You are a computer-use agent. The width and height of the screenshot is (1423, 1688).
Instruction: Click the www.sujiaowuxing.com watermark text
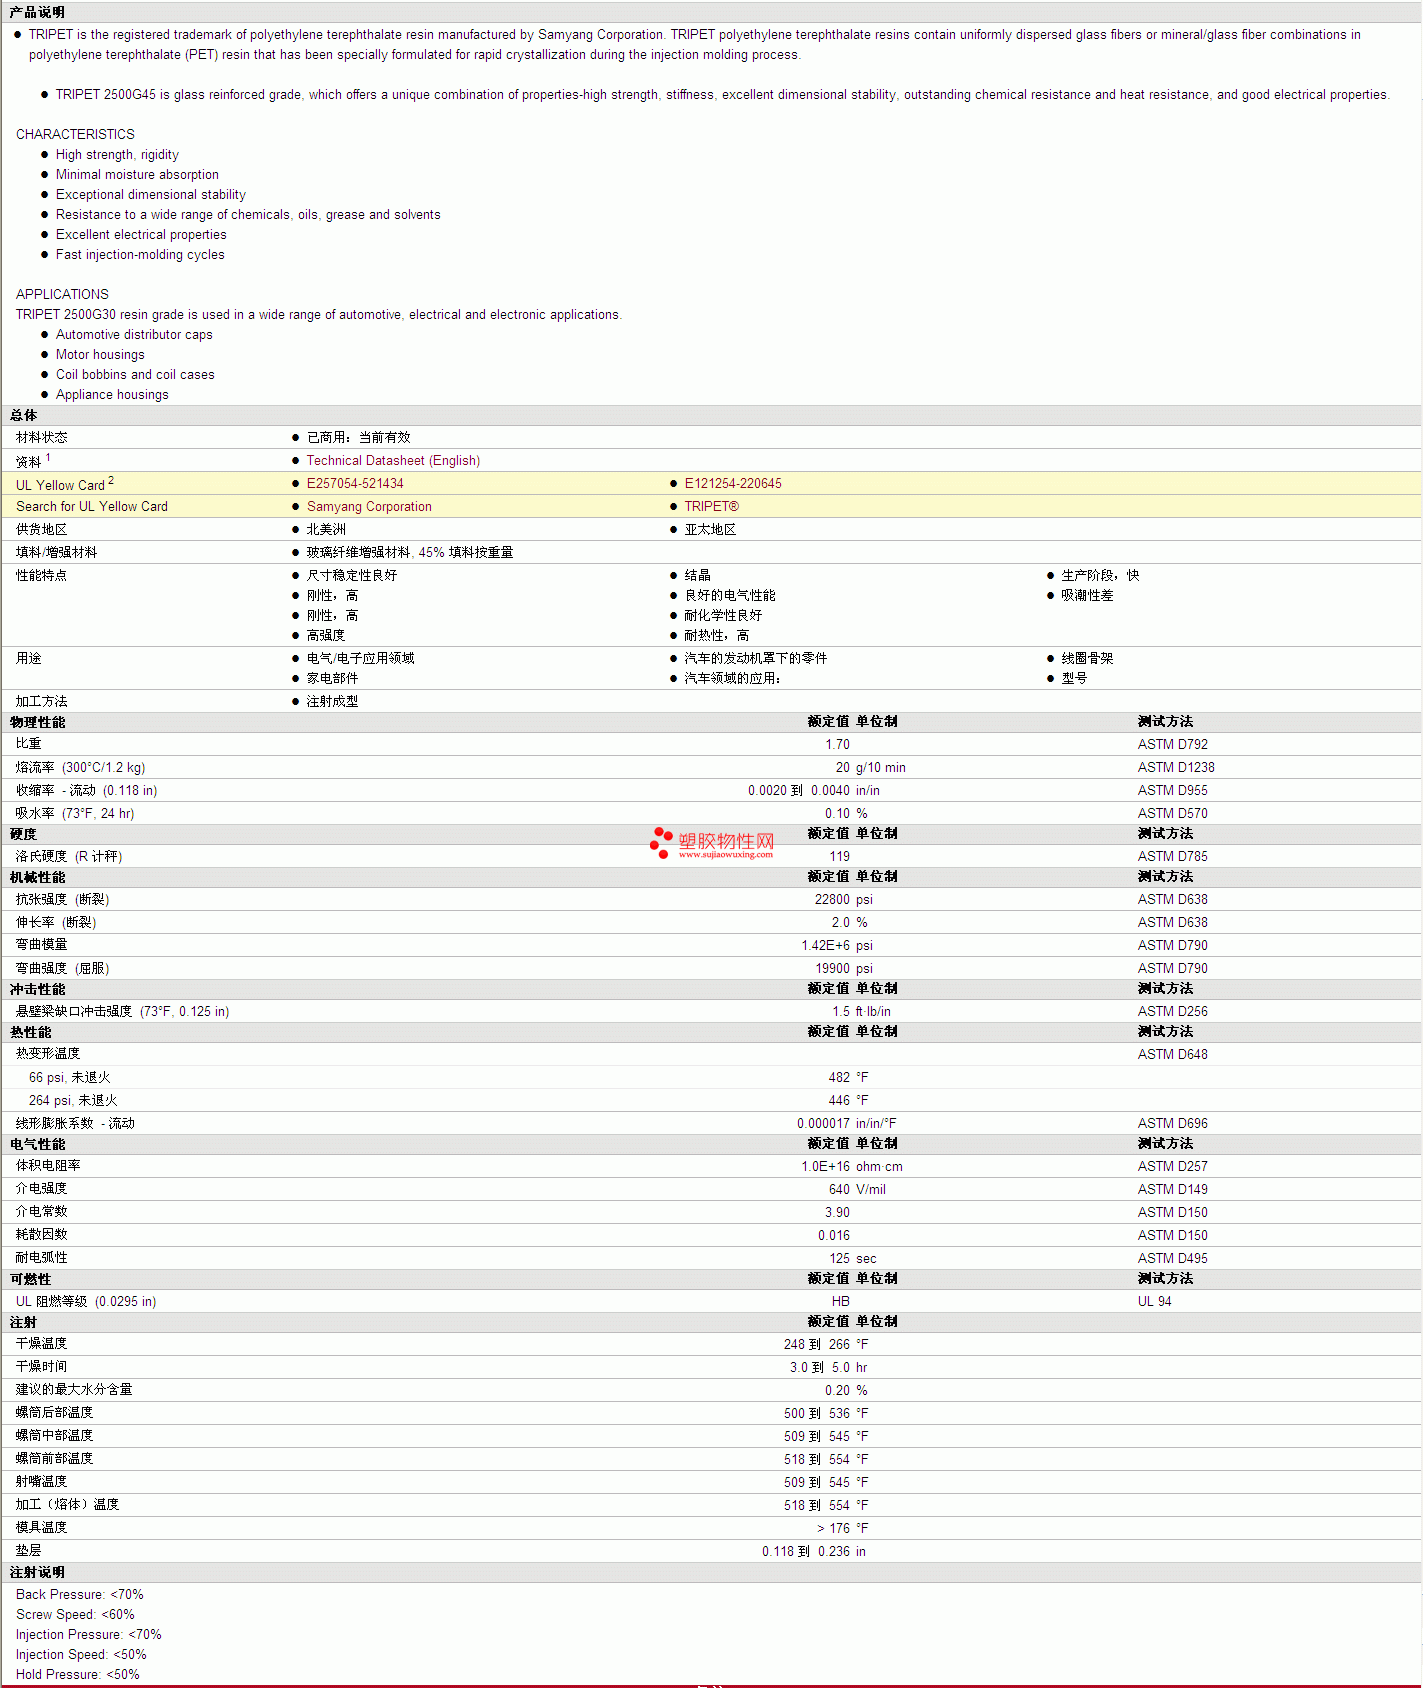[x=726, y=855]
